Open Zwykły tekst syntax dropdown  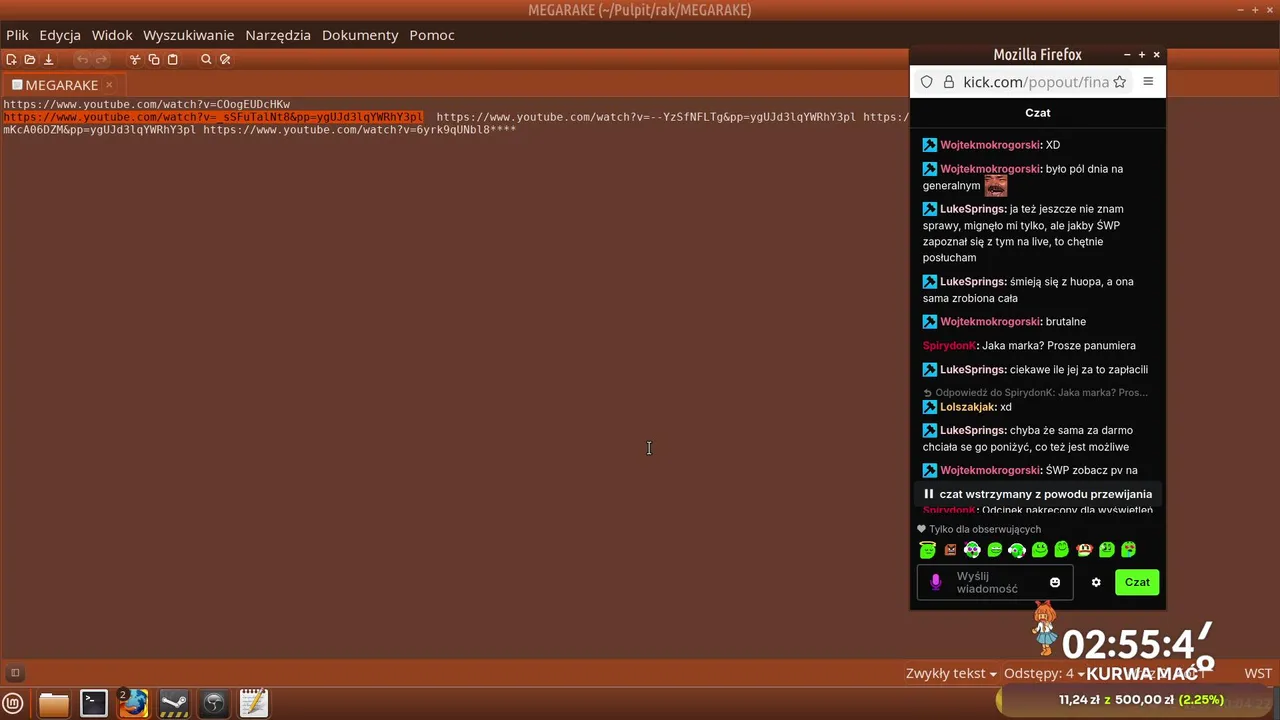pyautogui.click(x=951, y=674)
